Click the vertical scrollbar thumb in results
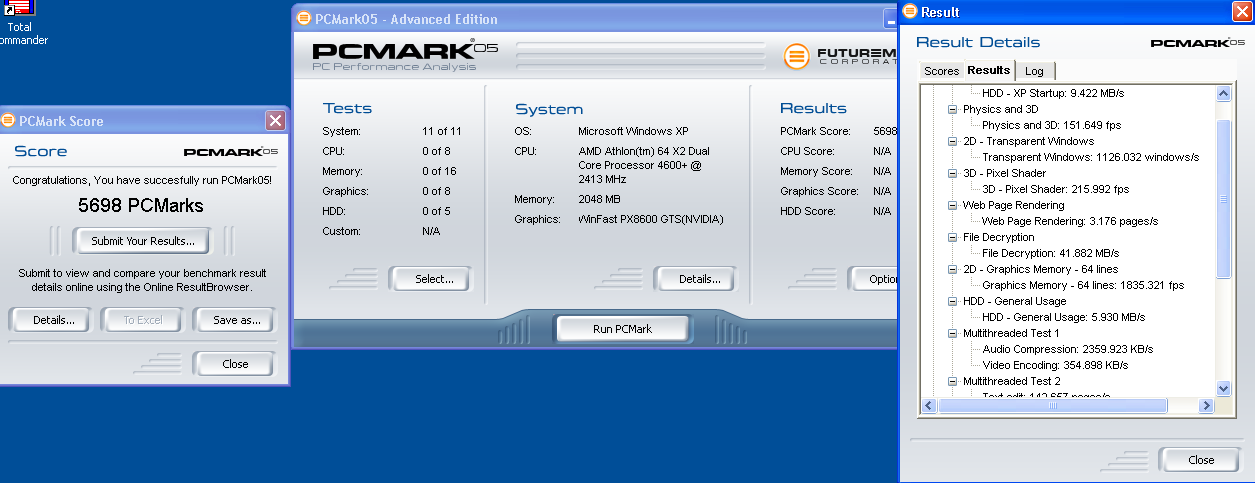Viewport: 1255px width, 483px height. [x=1223, y=199]
